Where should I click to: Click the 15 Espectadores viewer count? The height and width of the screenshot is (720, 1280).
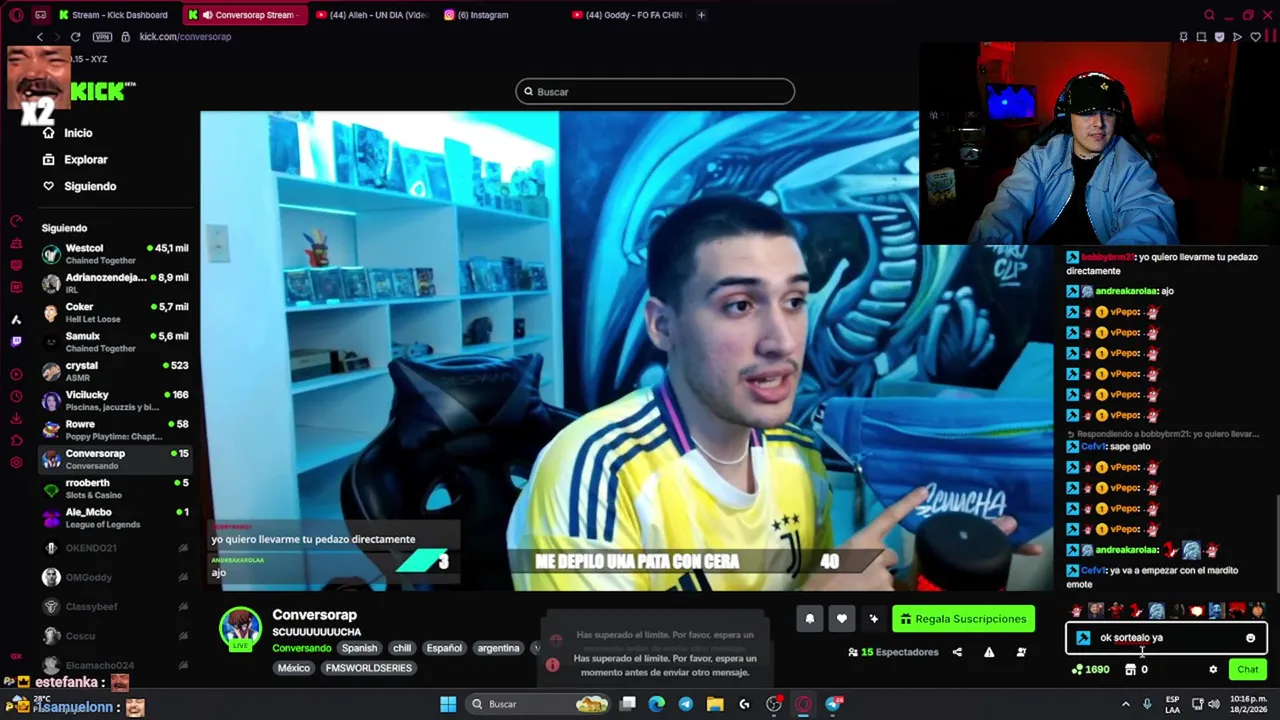[893, 652]
